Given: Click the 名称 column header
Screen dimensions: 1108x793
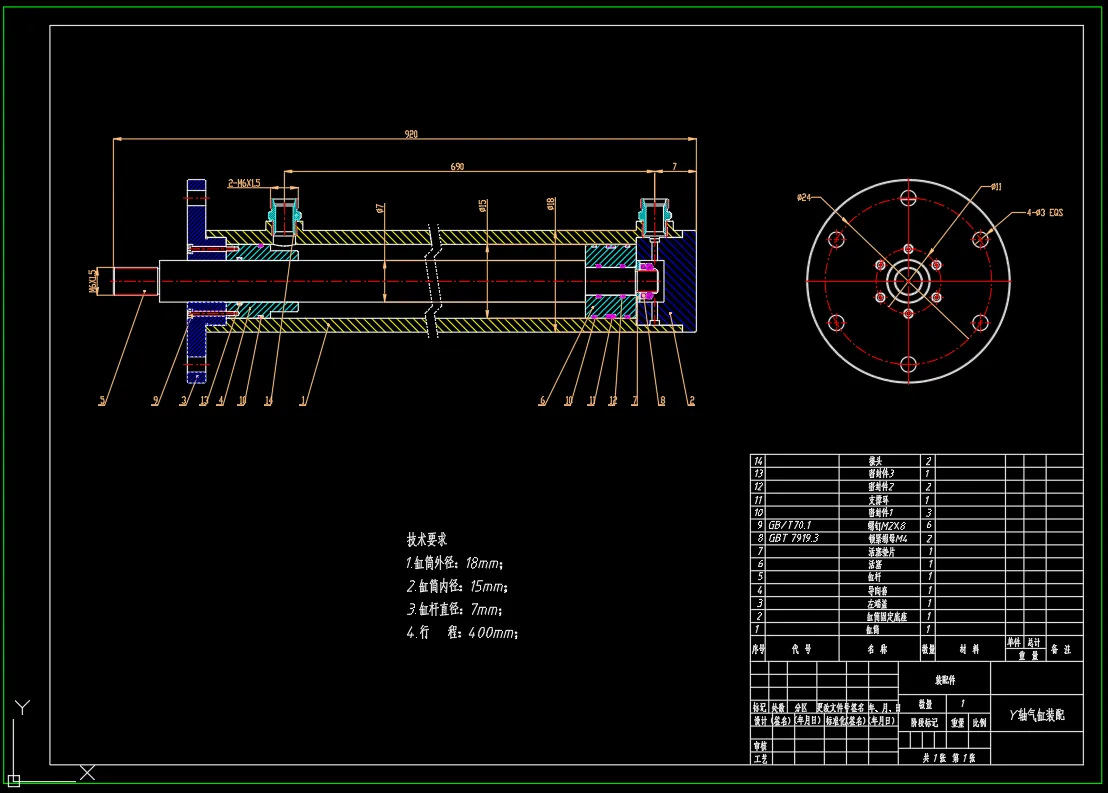Looking at the screenshot, I should pos(878,649).
